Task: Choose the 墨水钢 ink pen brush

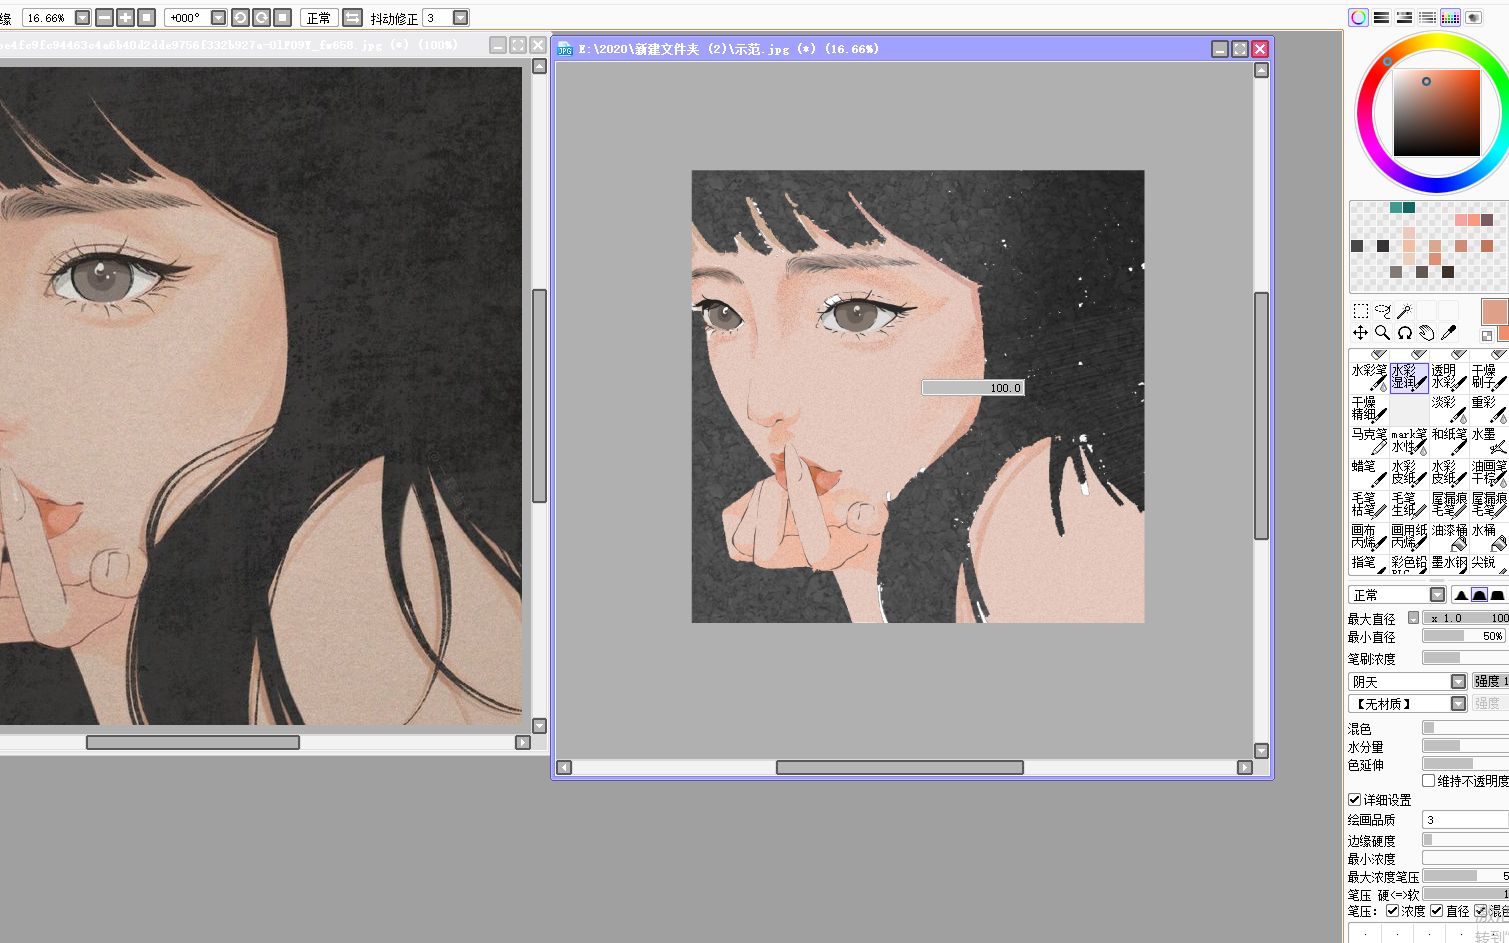Action: pyautogui.click(x=1449, y=564)
